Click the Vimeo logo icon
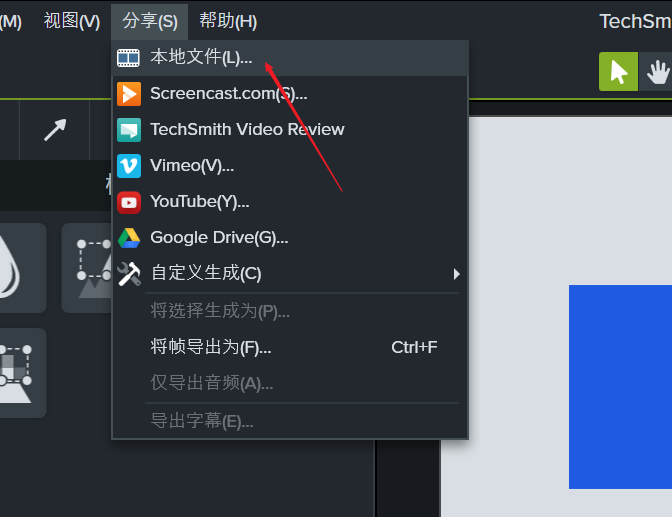The image size is (672, 517). [129, 165]
